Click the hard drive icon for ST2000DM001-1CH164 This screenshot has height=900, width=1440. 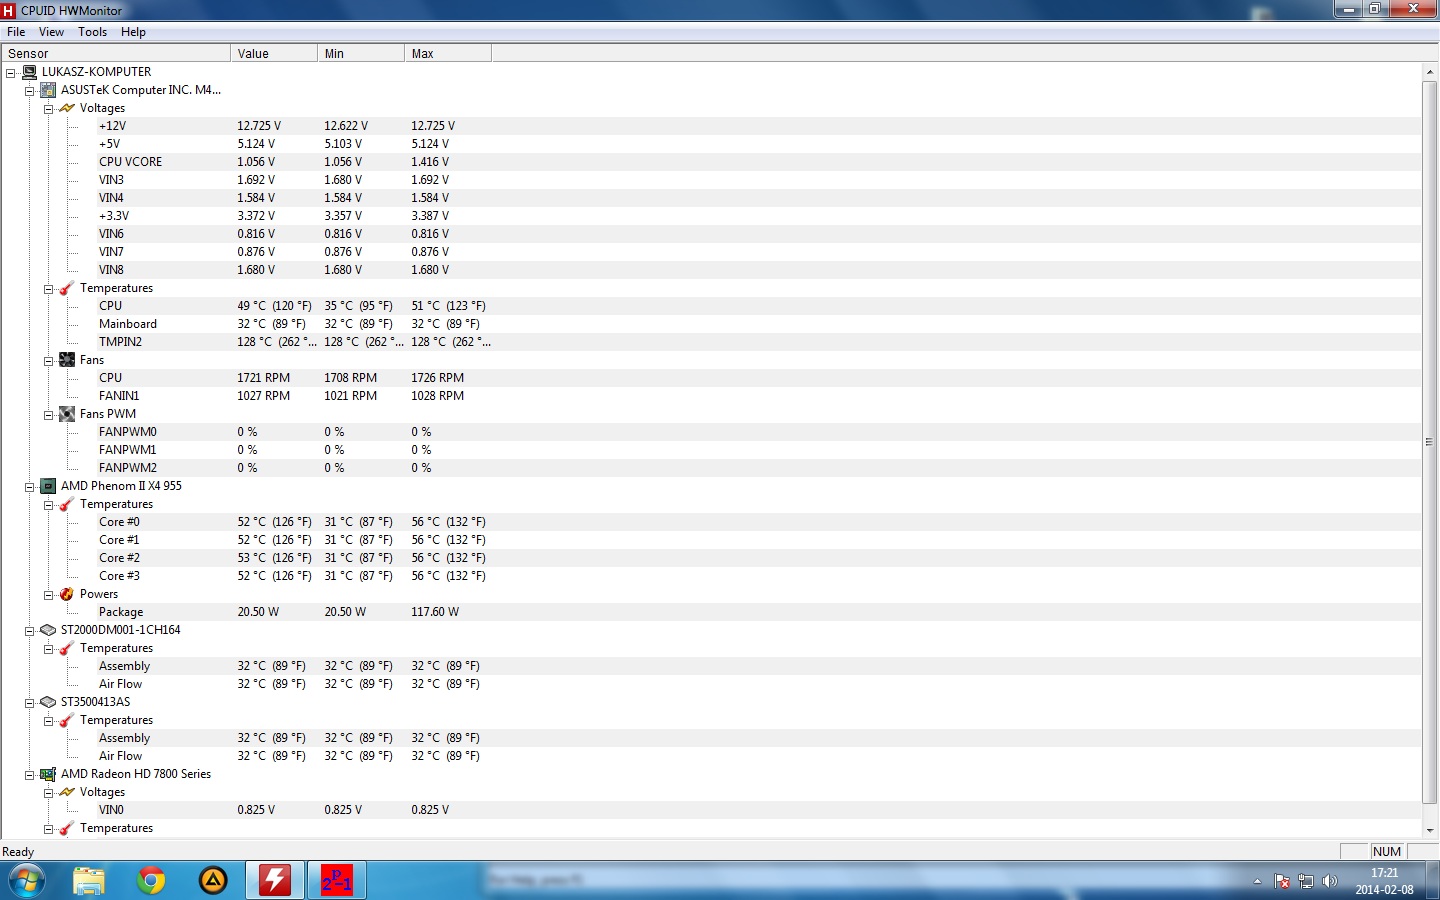point(48,630)
